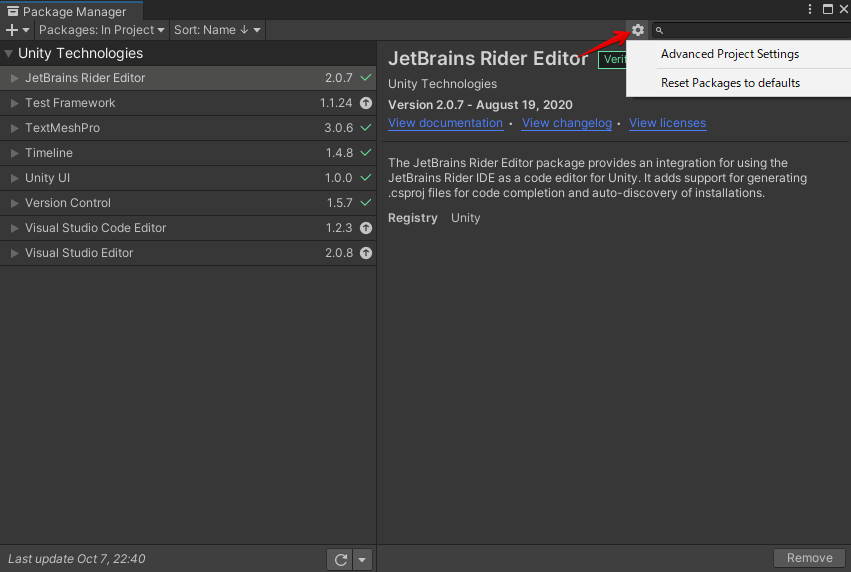Click the update-available icon for Test Framework
Viewport: 851px width, 572px height.
(366, 103)
